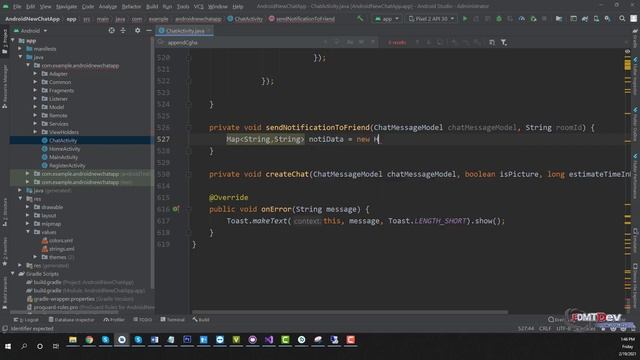Click the find-in-file search field

(241, 42)
